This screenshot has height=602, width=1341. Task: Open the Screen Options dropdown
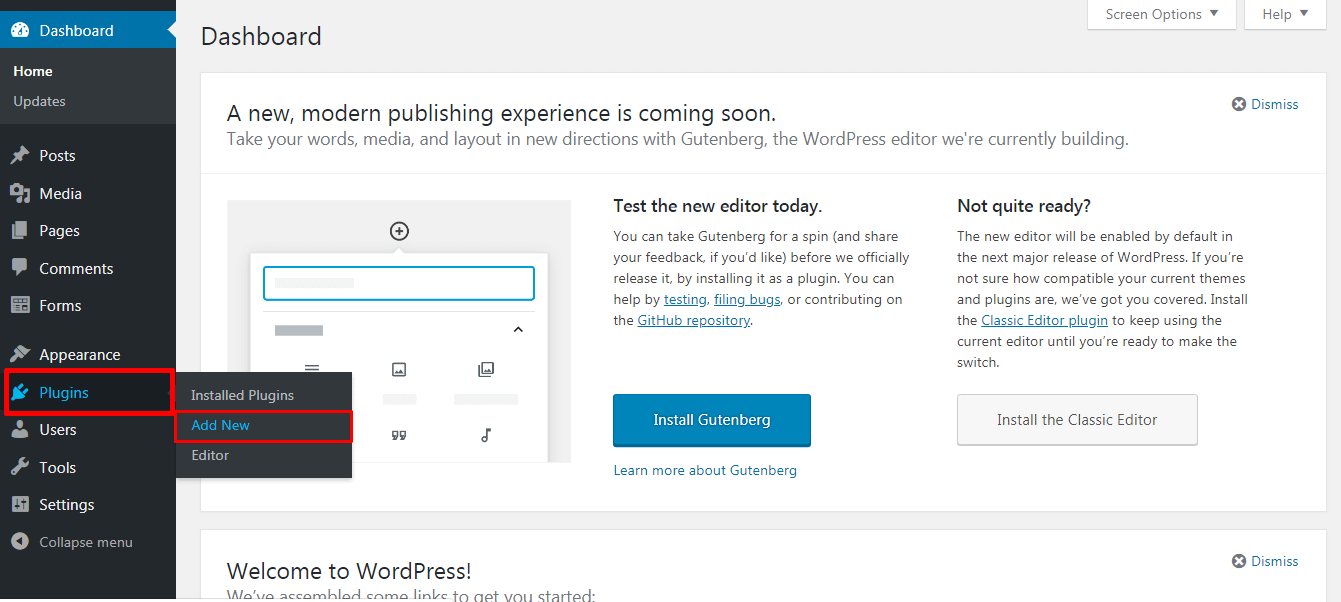point(1162,14)
